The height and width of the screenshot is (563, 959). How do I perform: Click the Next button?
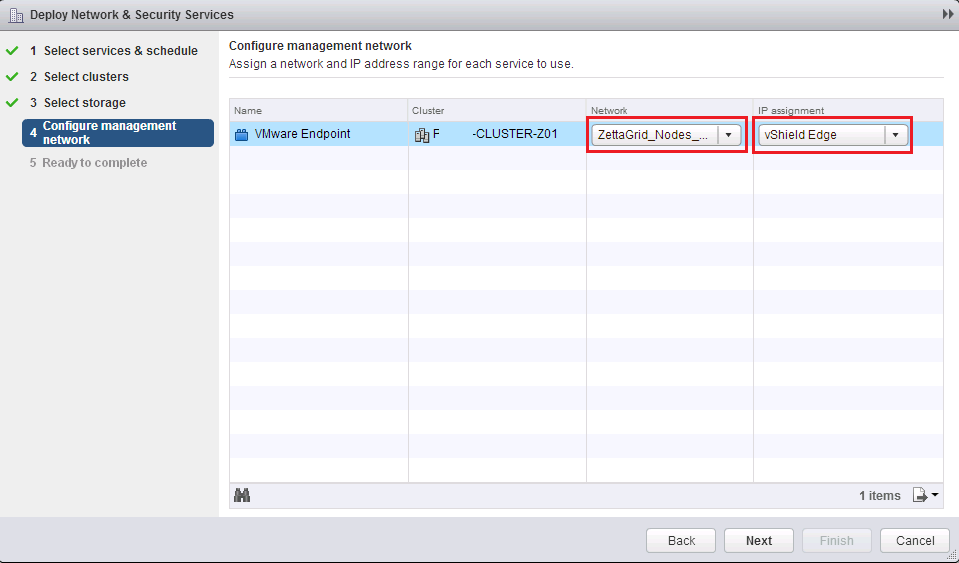(x=758, y=540)
